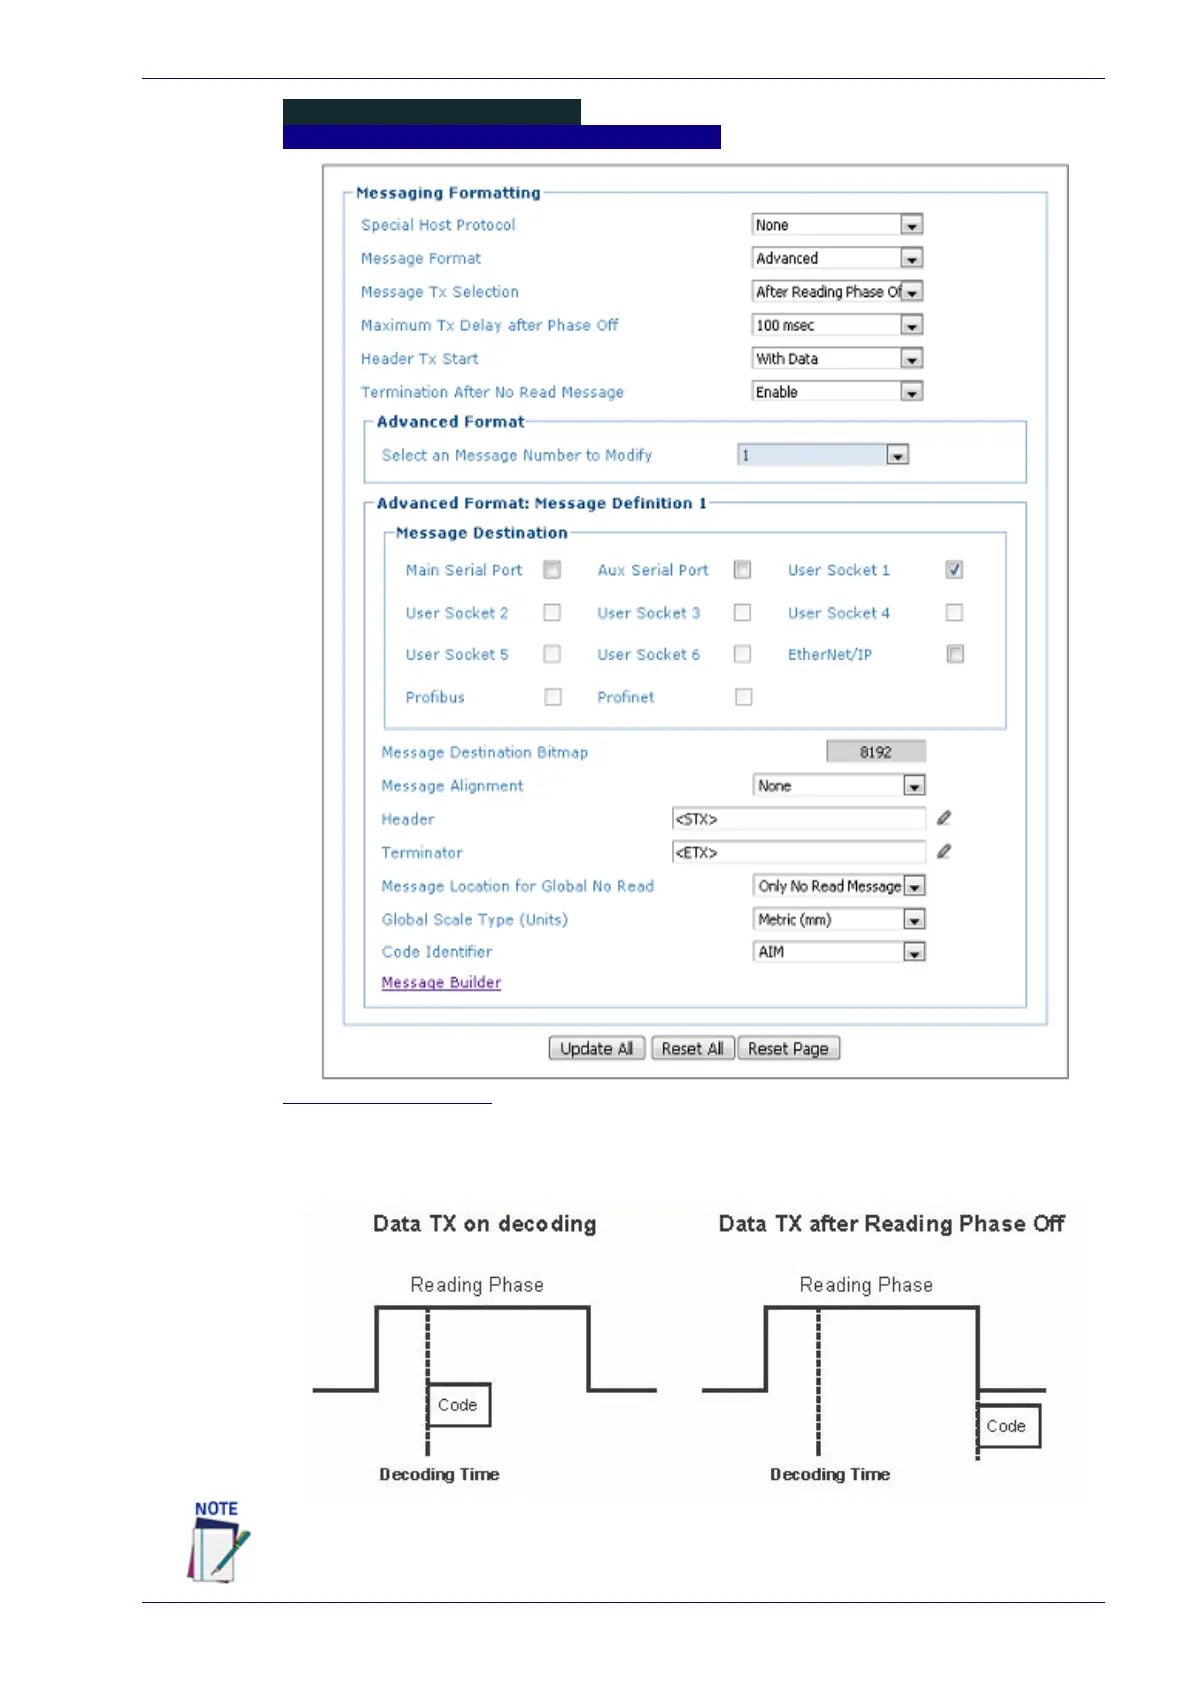This screenshot has width=1190, height=1684.
Task: Uncheck the User Socket 1 checkbox
Action: coord(954,569)
